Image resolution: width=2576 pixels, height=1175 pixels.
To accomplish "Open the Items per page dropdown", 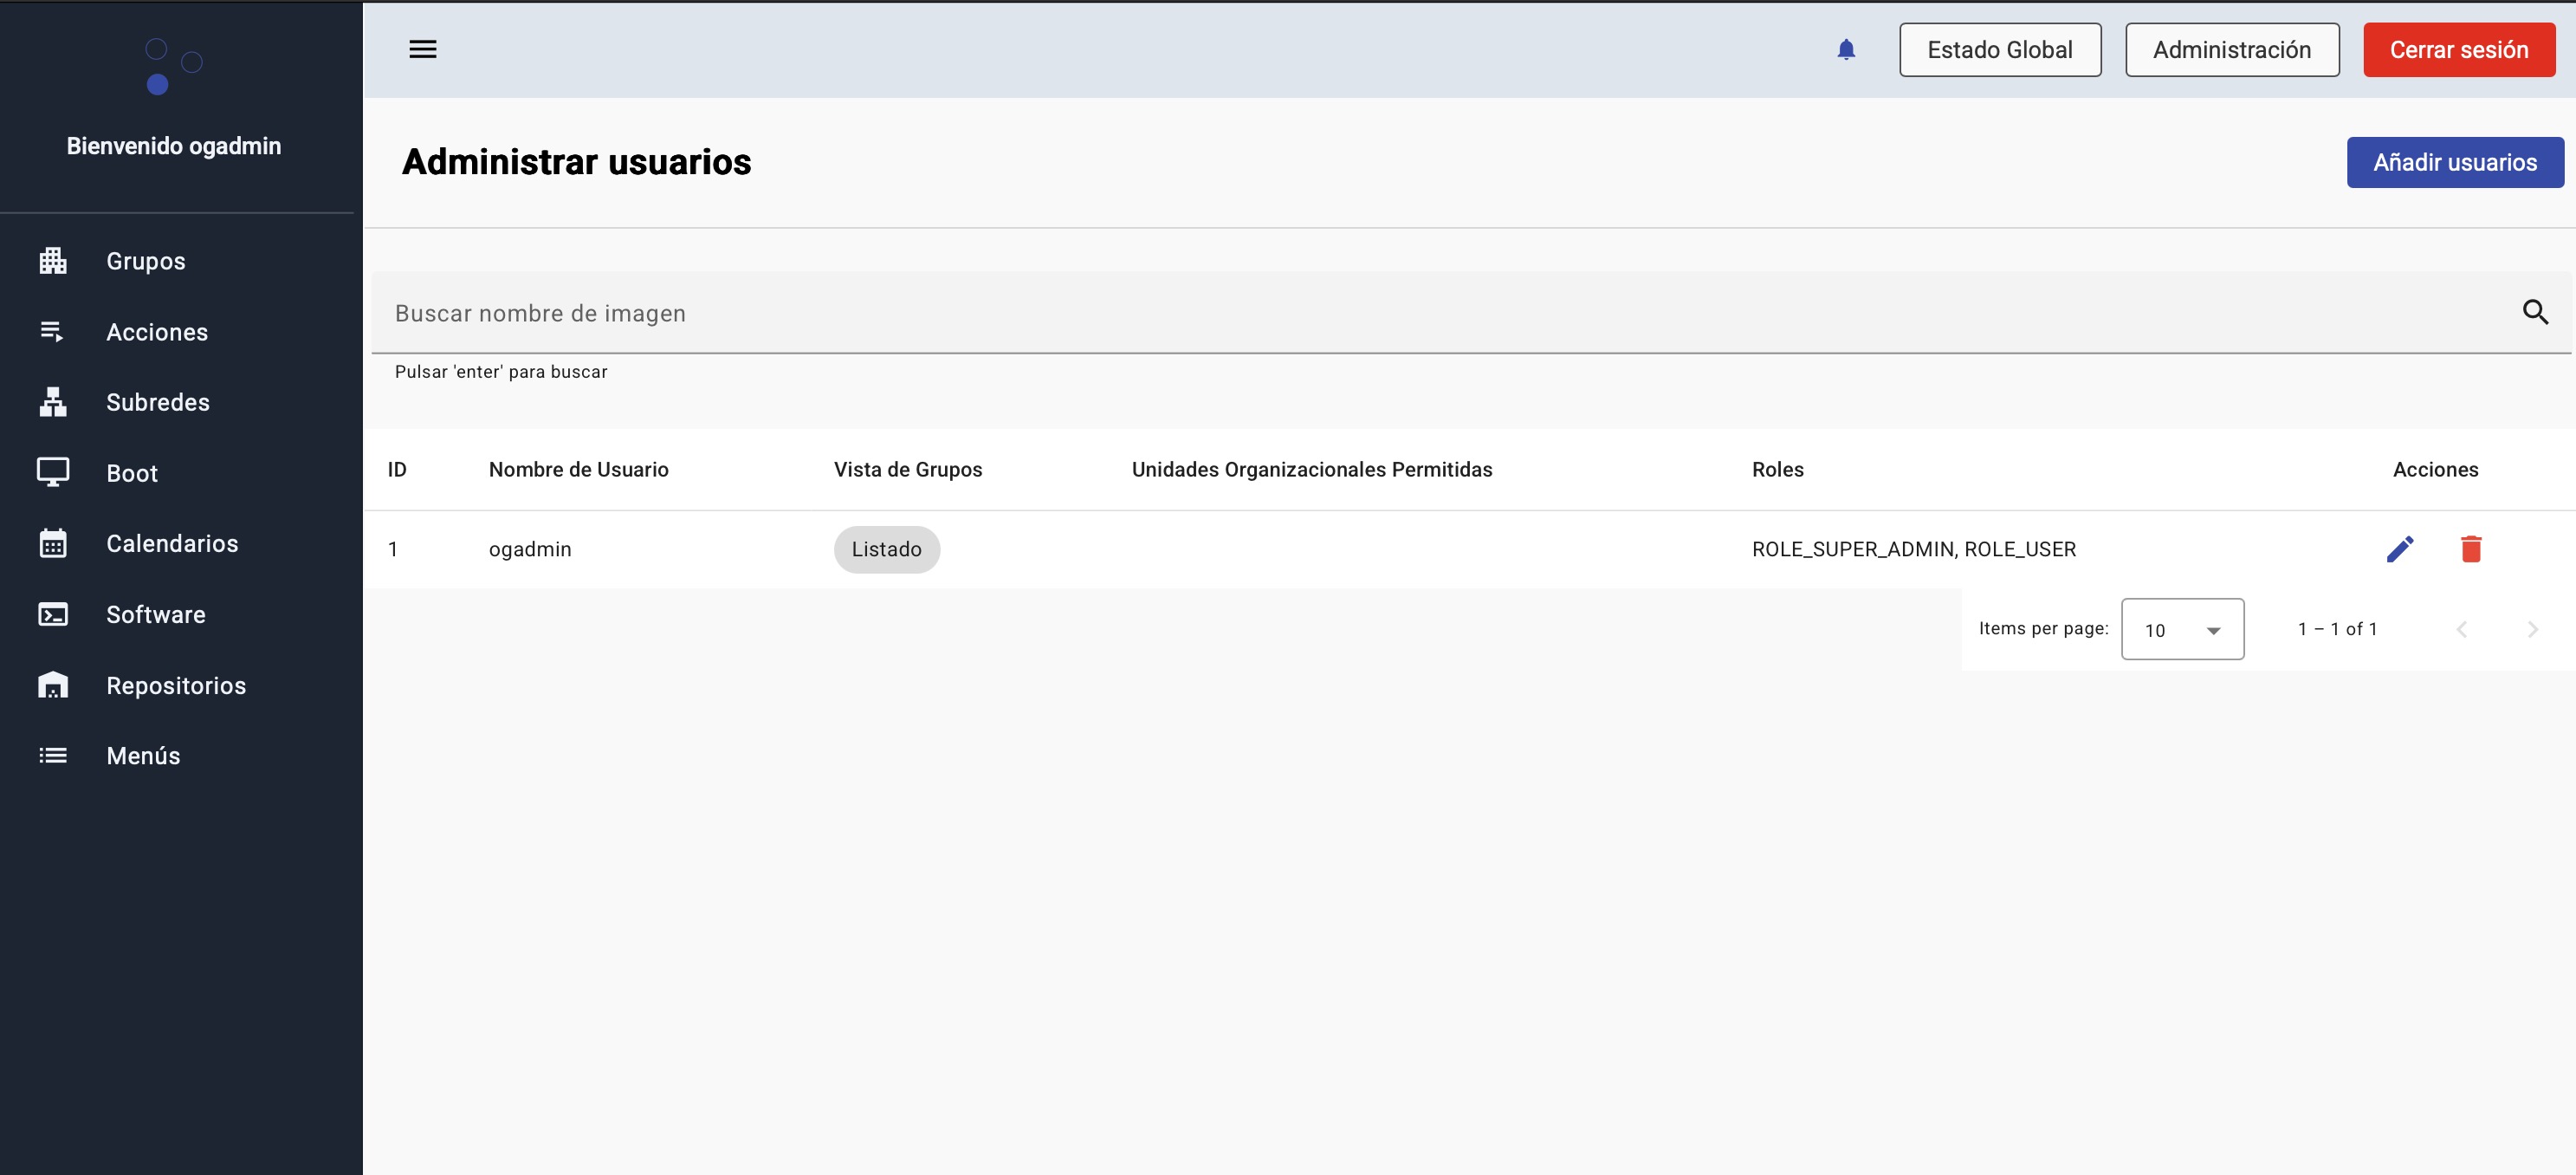I will [2182, 629].
